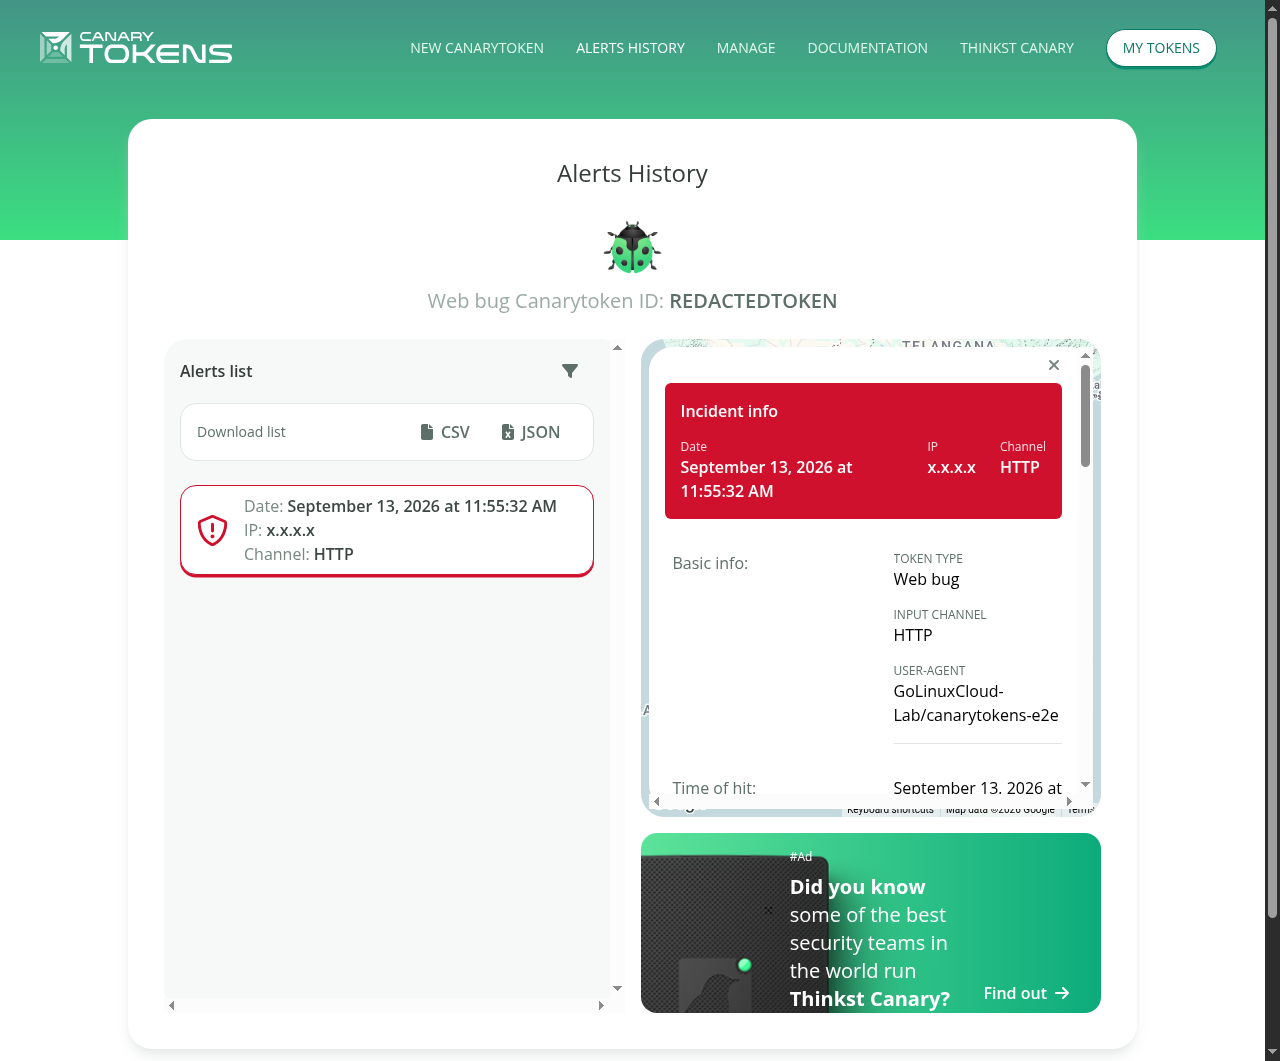Image resolution: width=1280 pixels, height=1061 pixels.
Task: Click the Keyboard shortcuts map link
Action: [890, 810]
